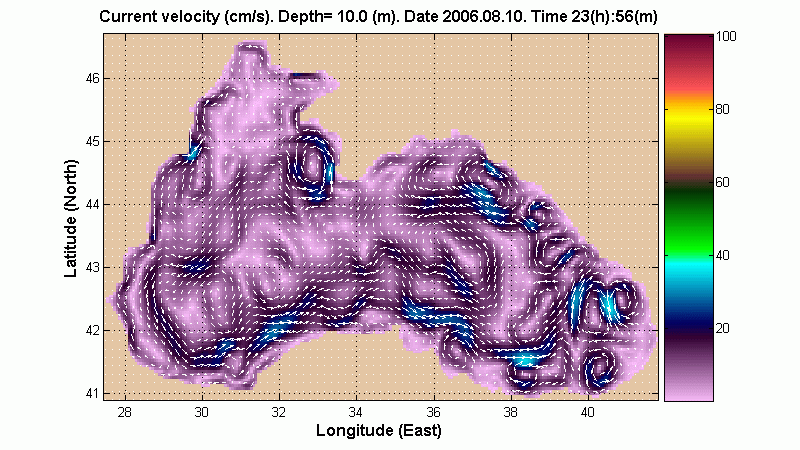
Task: Click the colorbar tick label 60
Action: [722, 182]
